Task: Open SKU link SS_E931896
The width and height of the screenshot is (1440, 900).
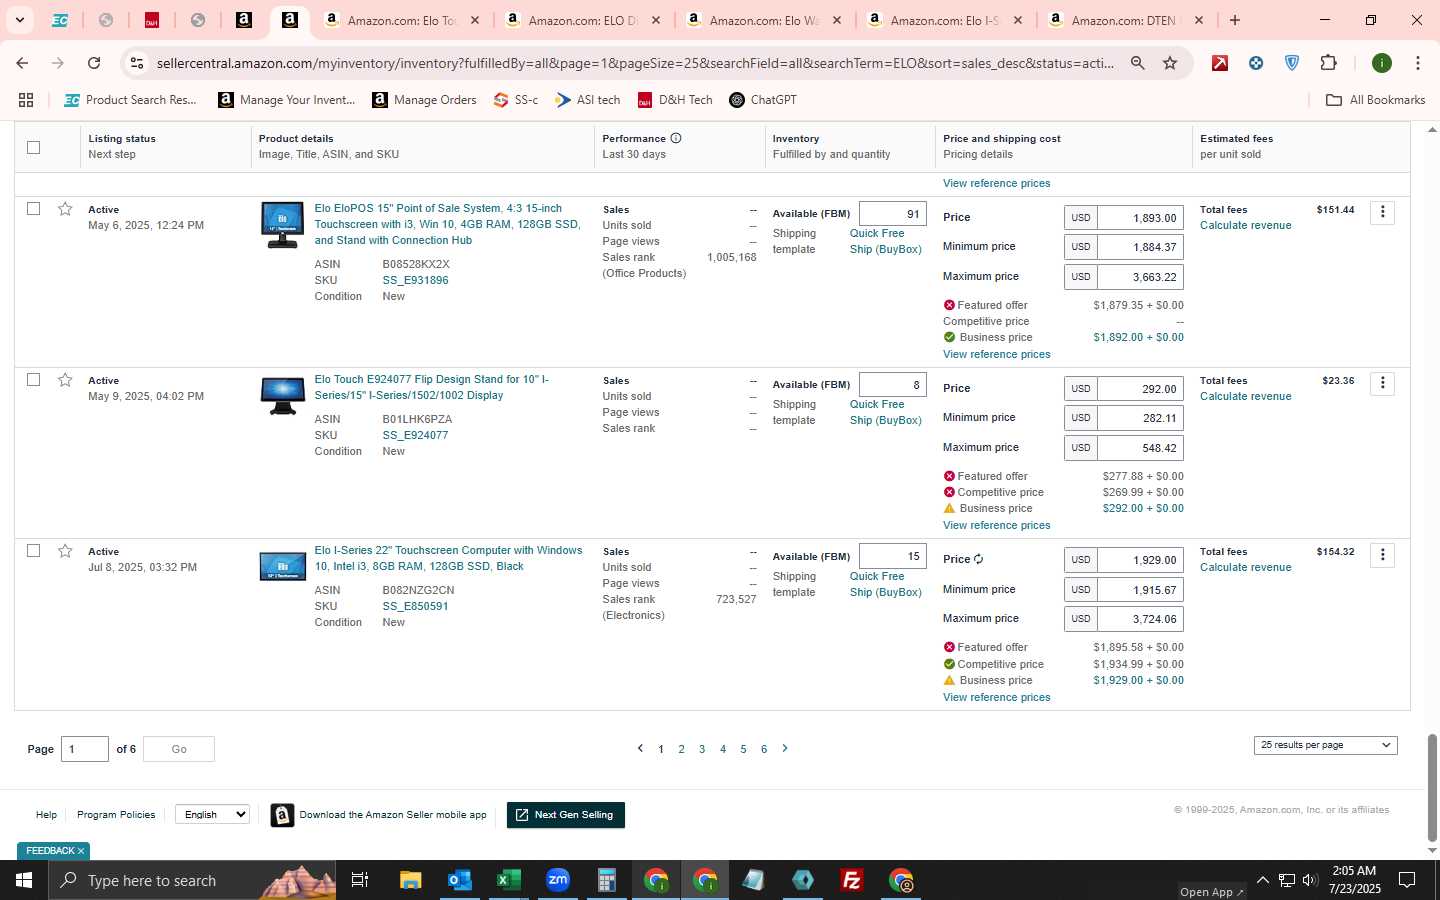Action: [x=415, y=280]
